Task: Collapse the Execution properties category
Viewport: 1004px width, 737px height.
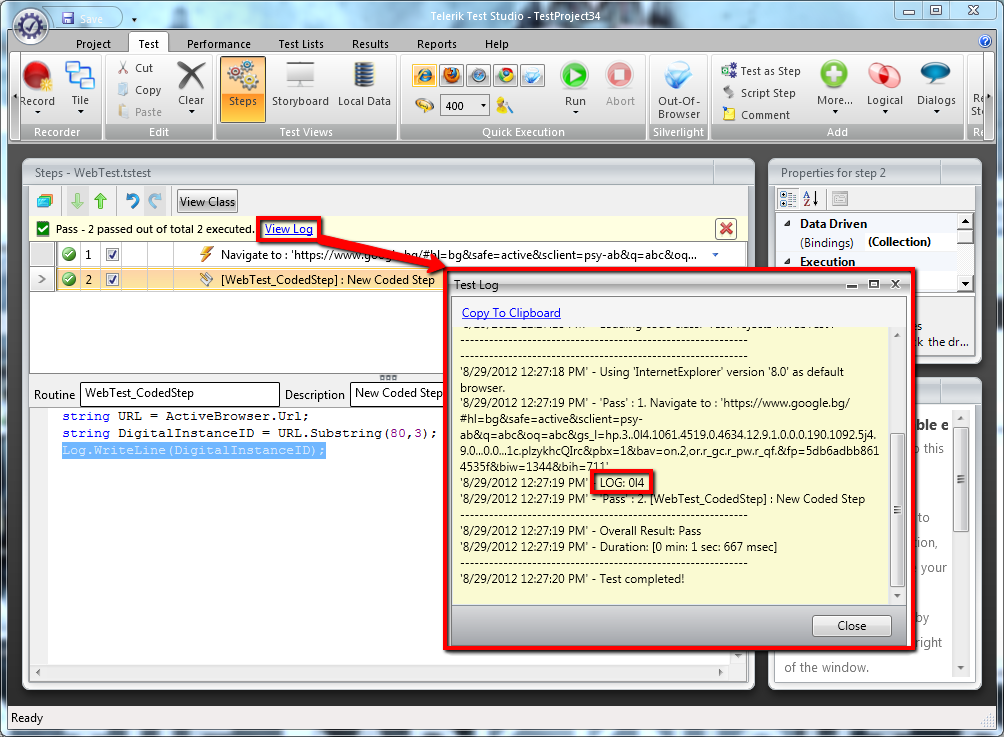Action: click(x=787, y=261)
